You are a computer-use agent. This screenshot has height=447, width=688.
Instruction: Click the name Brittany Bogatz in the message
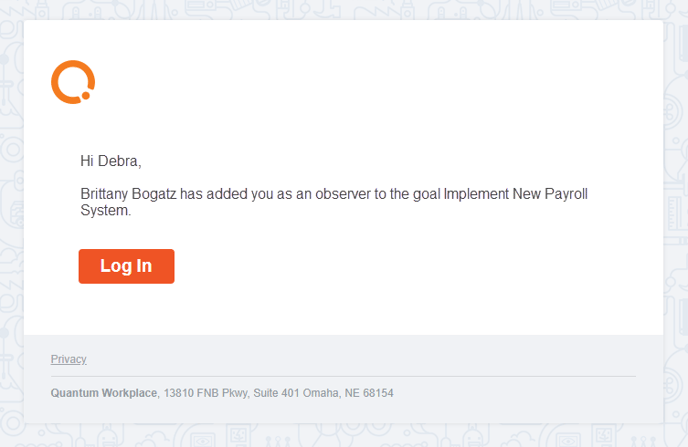[x=128, y=194]
